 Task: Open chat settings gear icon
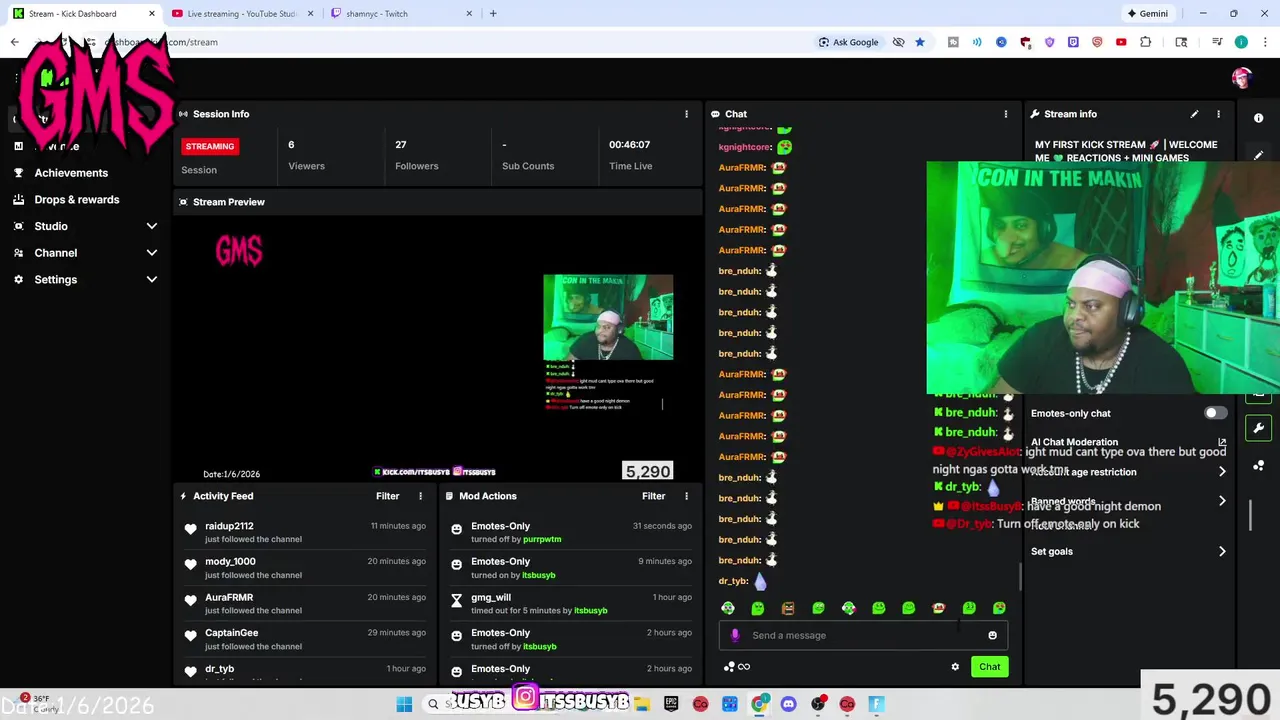[955, 667]
